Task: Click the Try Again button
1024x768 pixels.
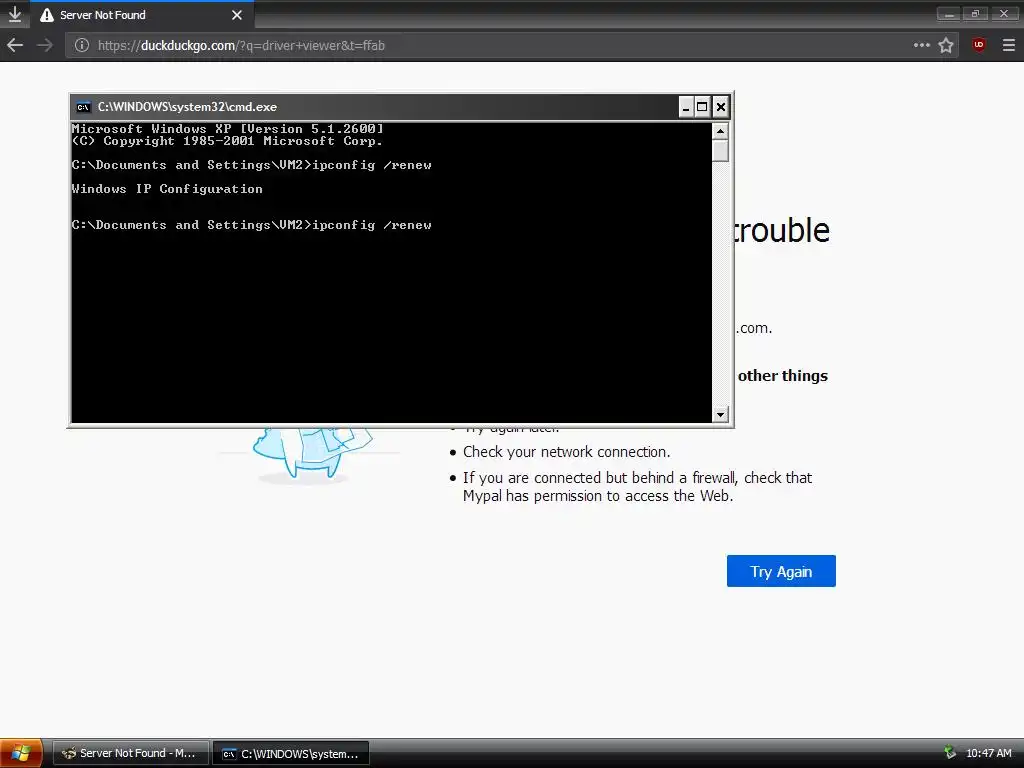Action: [781, 571]
